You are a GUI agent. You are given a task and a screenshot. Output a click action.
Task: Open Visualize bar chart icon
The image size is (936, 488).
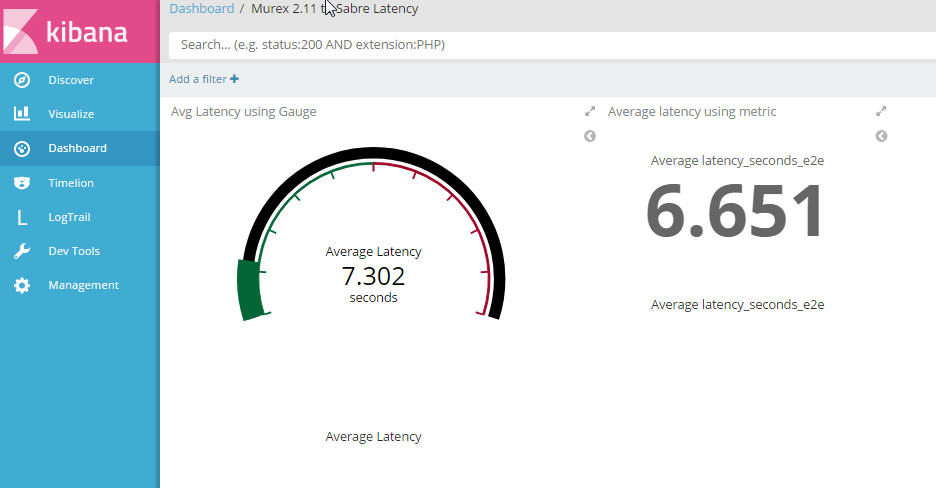pyautogui.click(x=22, y=113)
